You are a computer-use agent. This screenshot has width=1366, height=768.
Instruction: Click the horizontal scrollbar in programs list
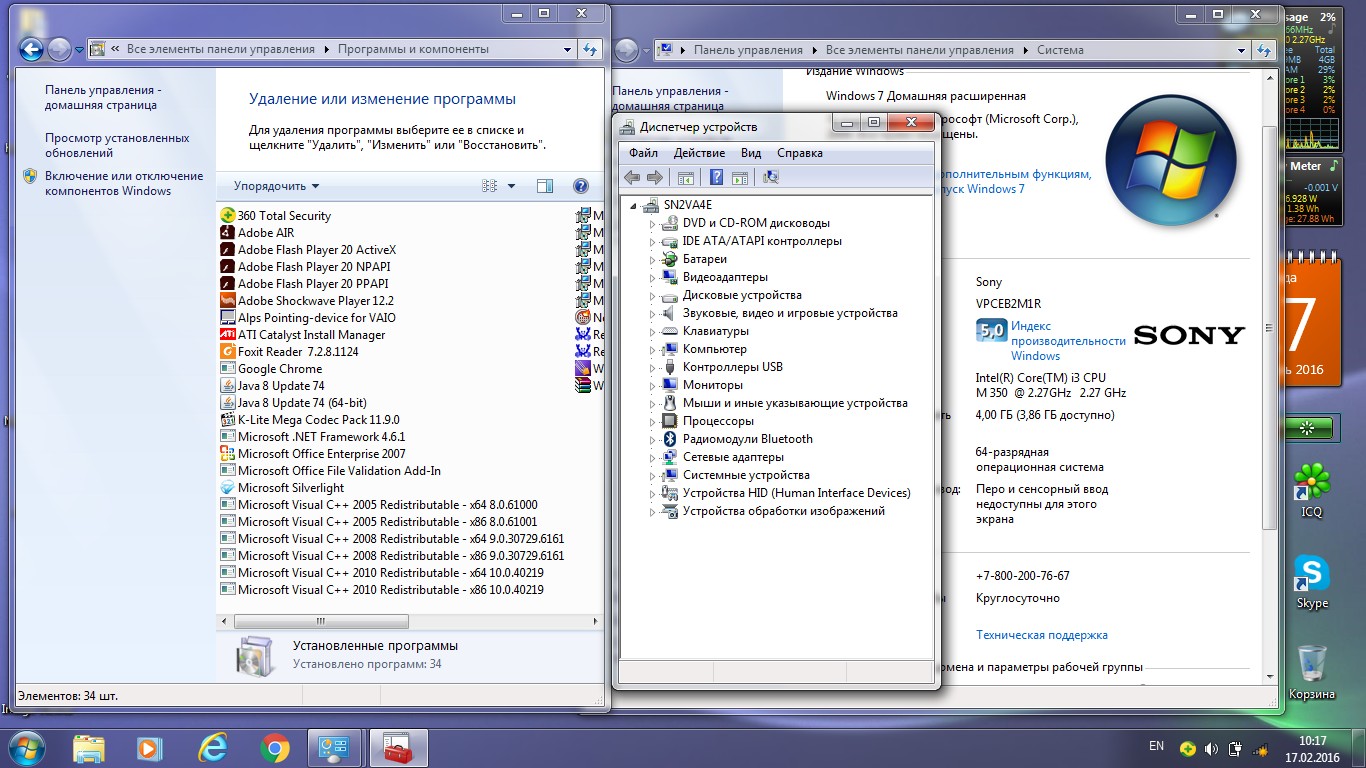click(320, 621)
